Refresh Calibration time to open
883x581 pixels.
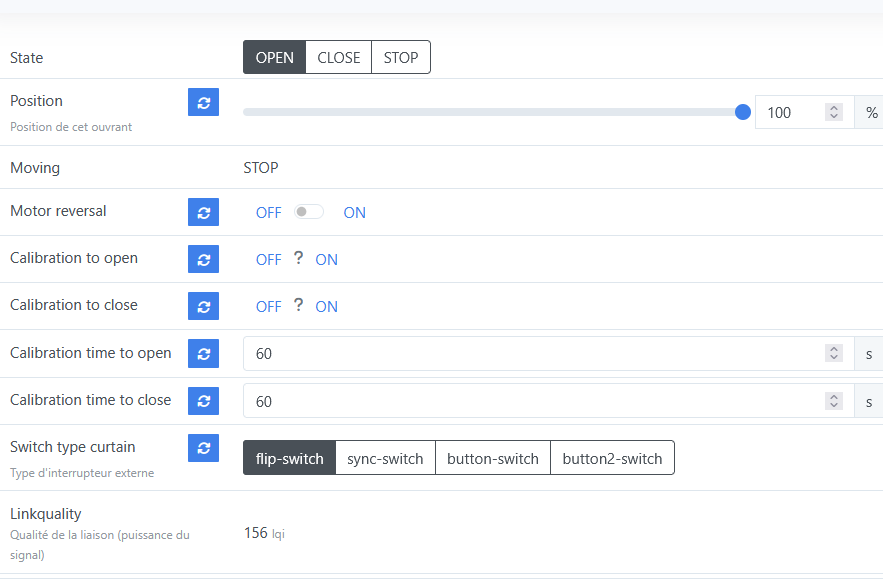point(203,353)
